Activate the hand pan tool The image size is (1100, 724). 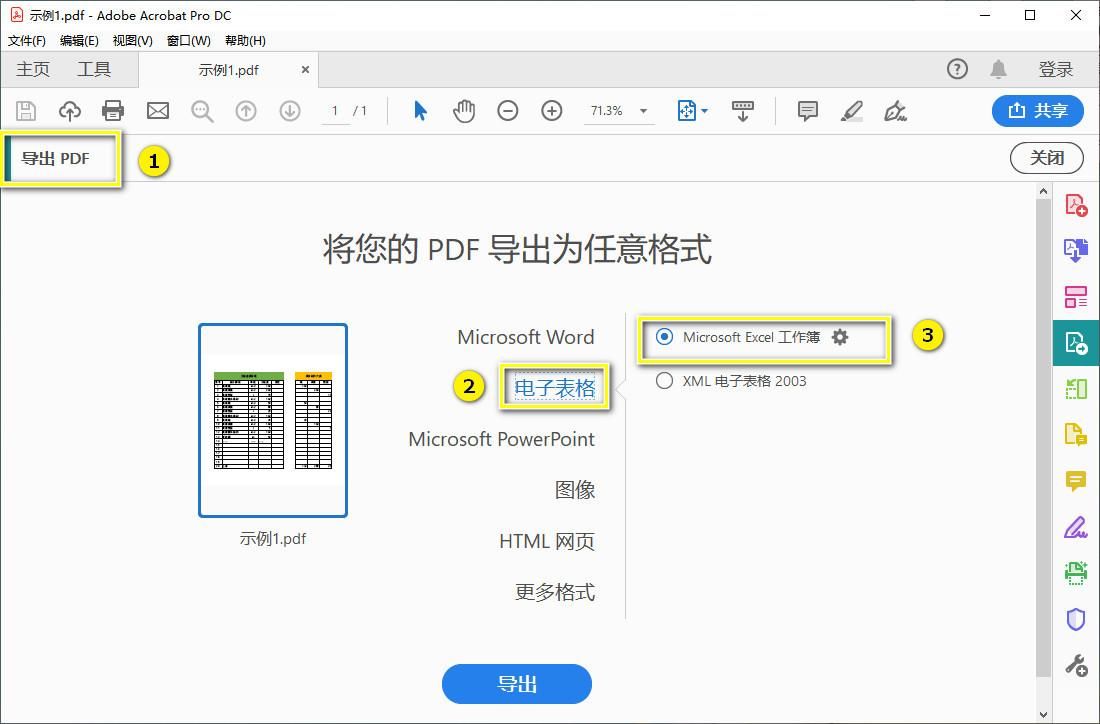[464, 111]
